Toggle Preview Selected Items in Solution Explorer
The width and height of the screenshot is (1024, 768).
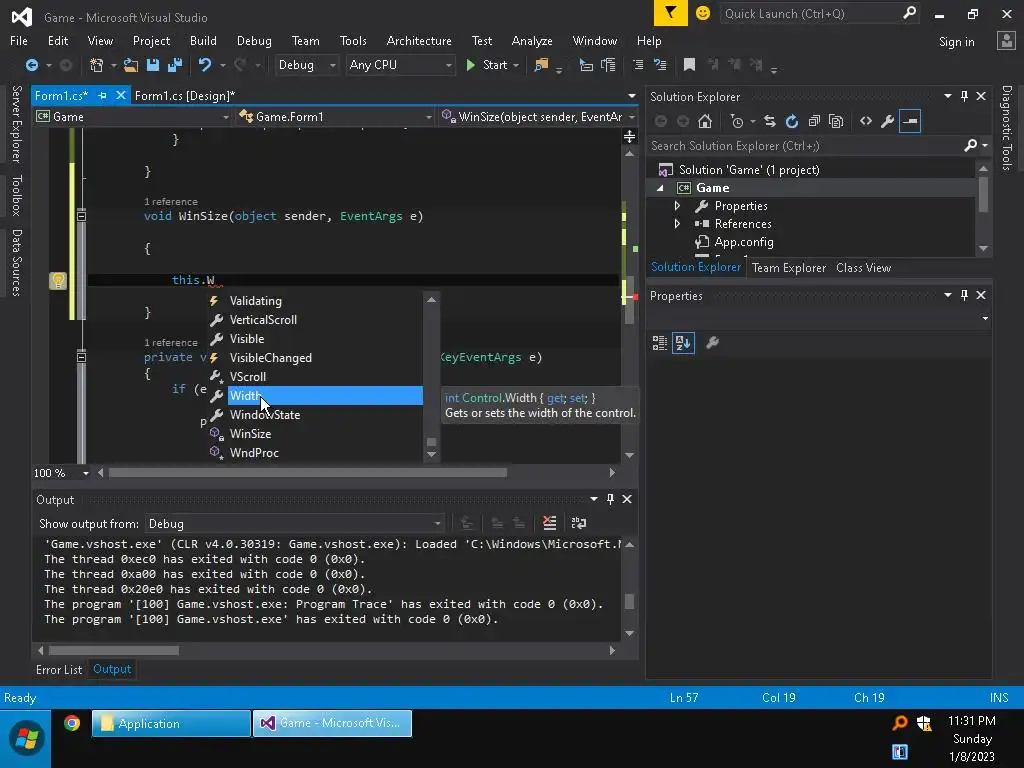[x=910, y=121]
